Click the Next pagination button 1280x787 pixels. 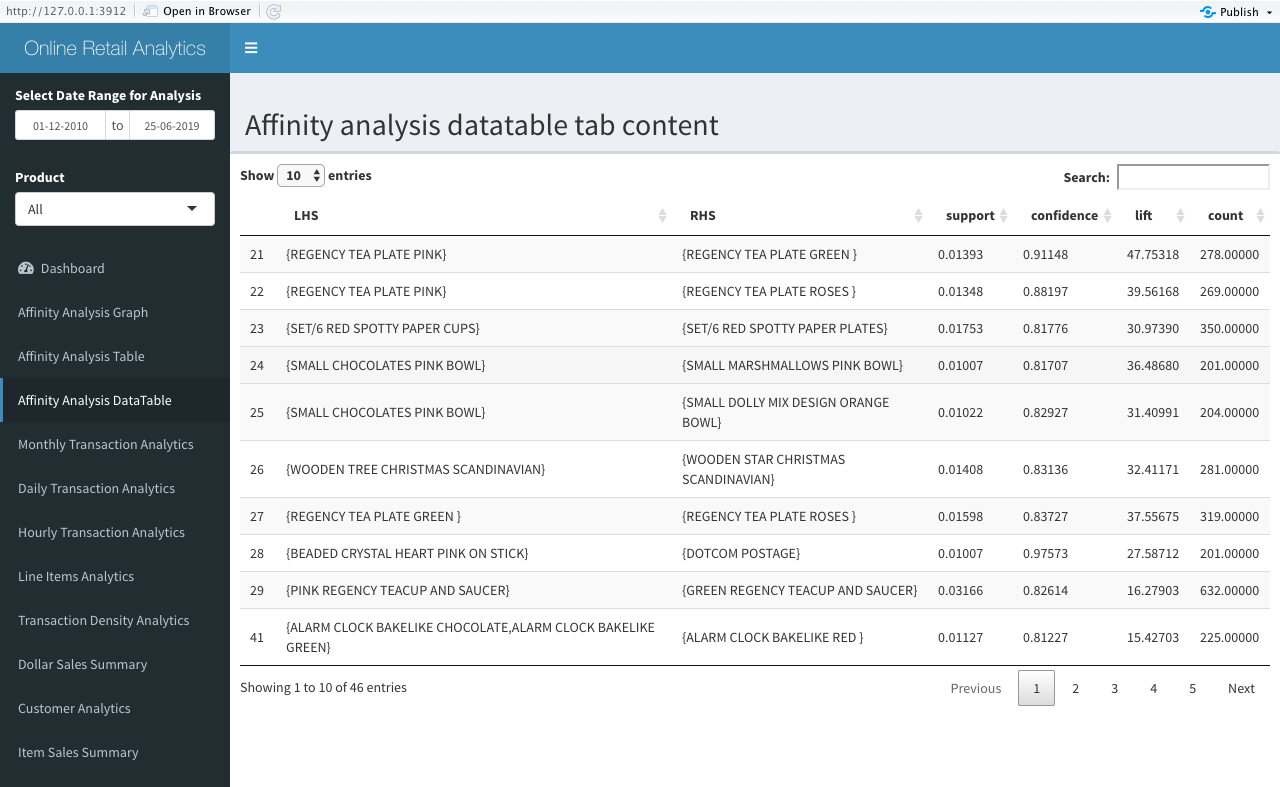point(1241,688)
